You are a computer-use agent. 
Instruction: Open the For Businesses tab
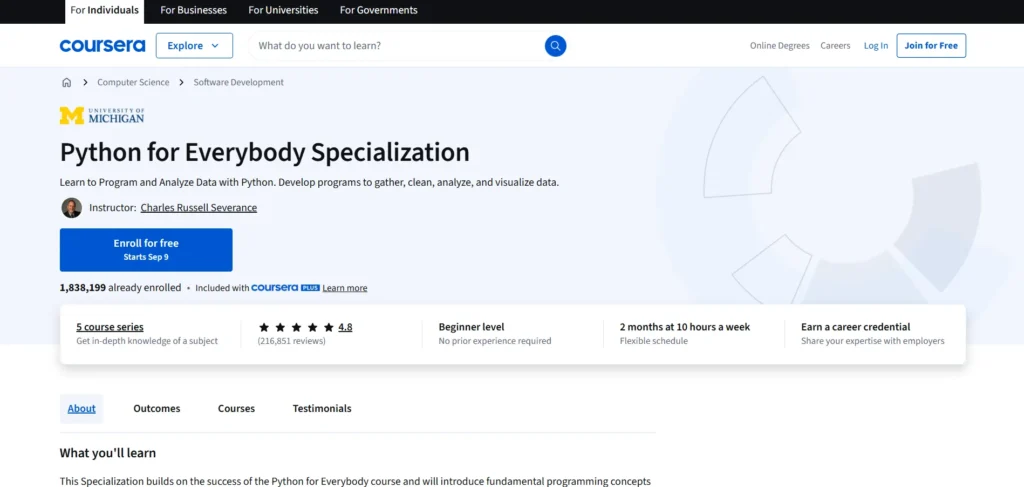pos(193,10)
